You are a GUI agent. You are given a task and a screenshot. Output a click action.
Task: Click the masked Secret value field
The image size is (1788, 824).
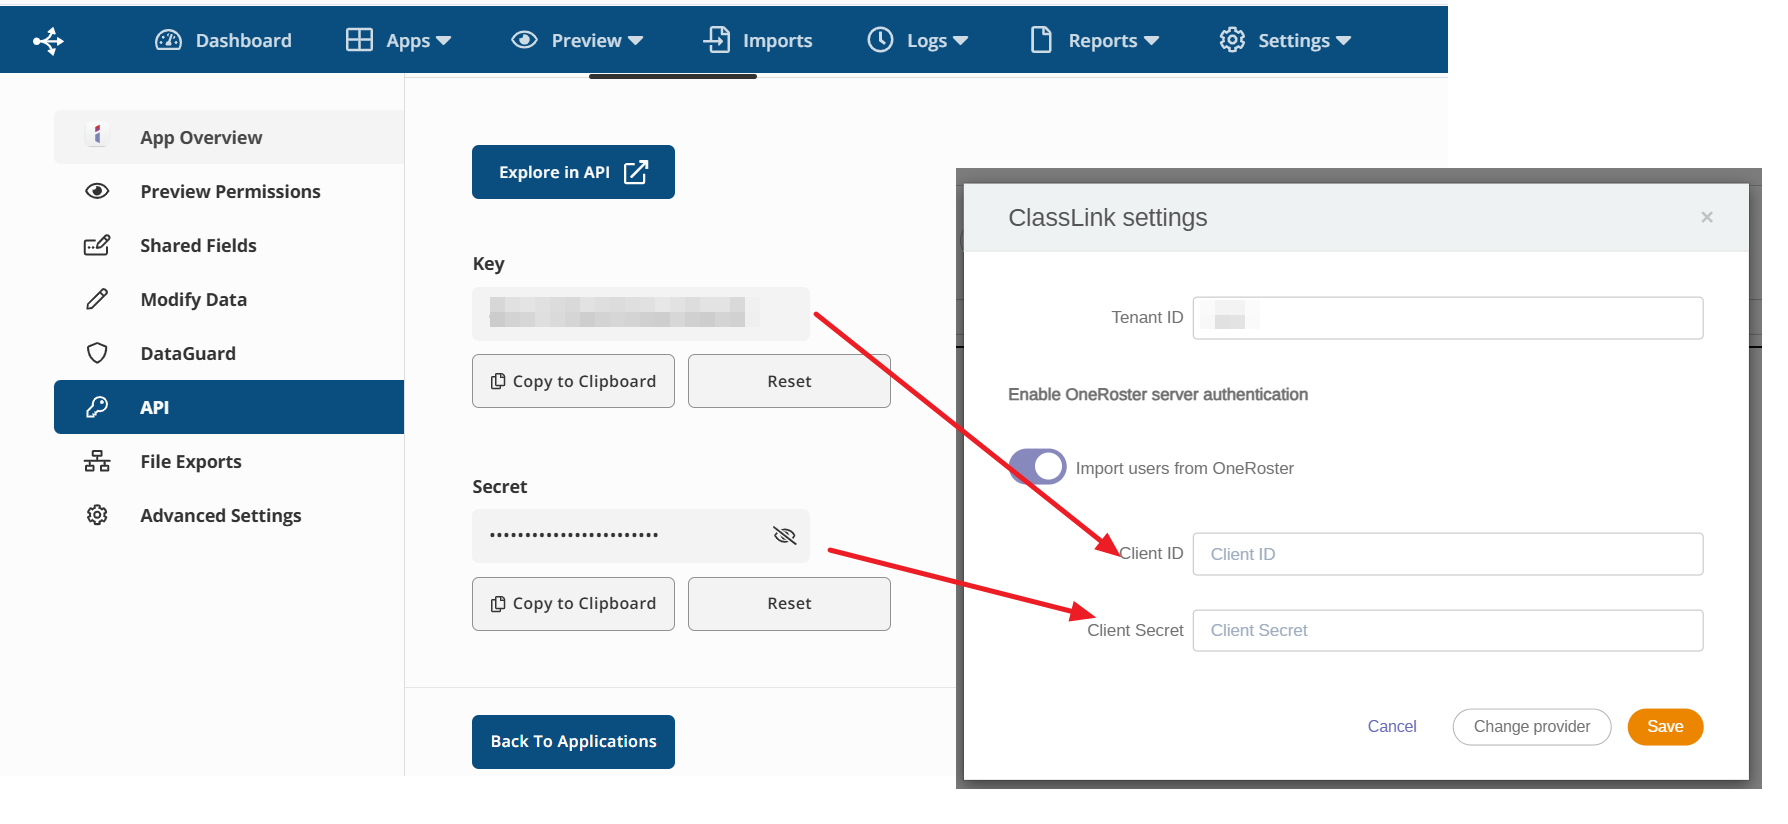[x=641, y=536]
